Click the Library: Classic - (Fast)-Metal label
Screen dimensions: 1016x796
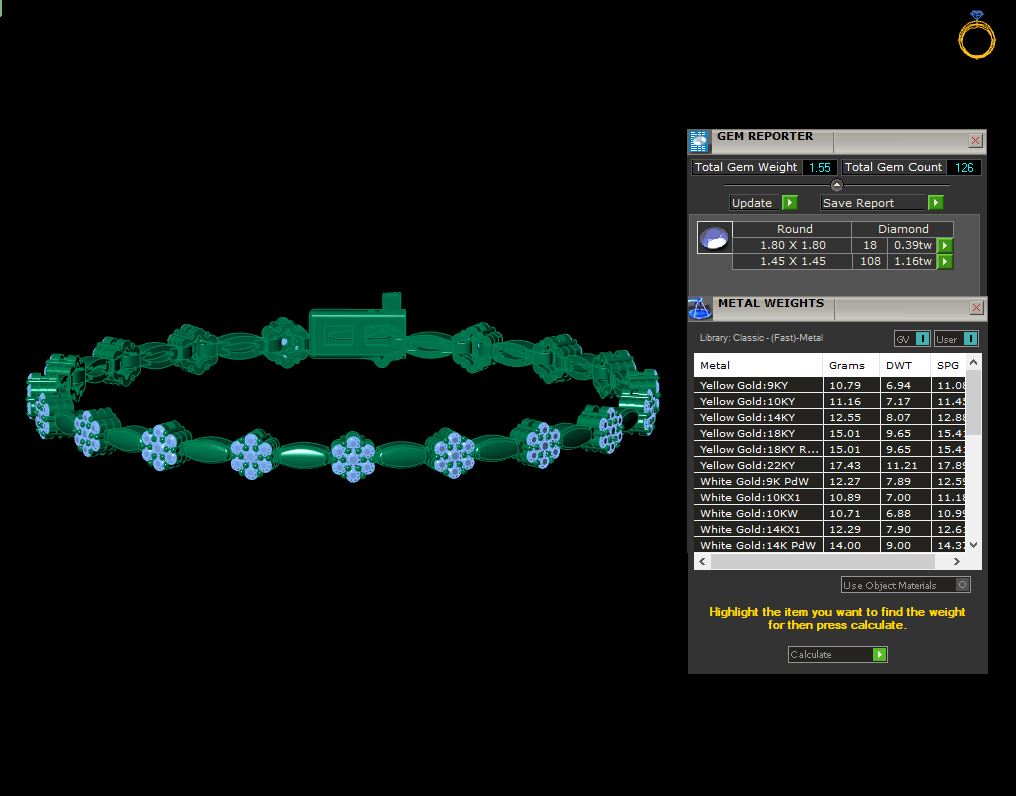[x=761, y=338]
